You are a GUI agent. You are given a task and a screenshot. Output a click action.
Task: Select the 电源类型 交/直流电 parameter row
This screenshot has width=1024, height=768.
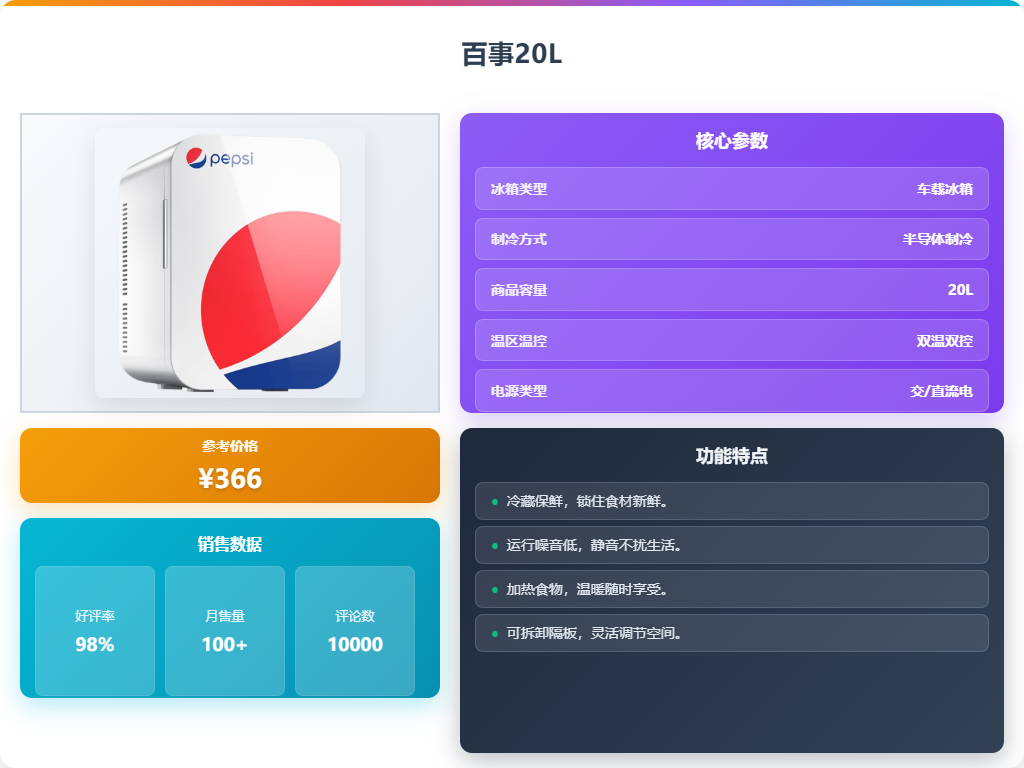(731, 391)
